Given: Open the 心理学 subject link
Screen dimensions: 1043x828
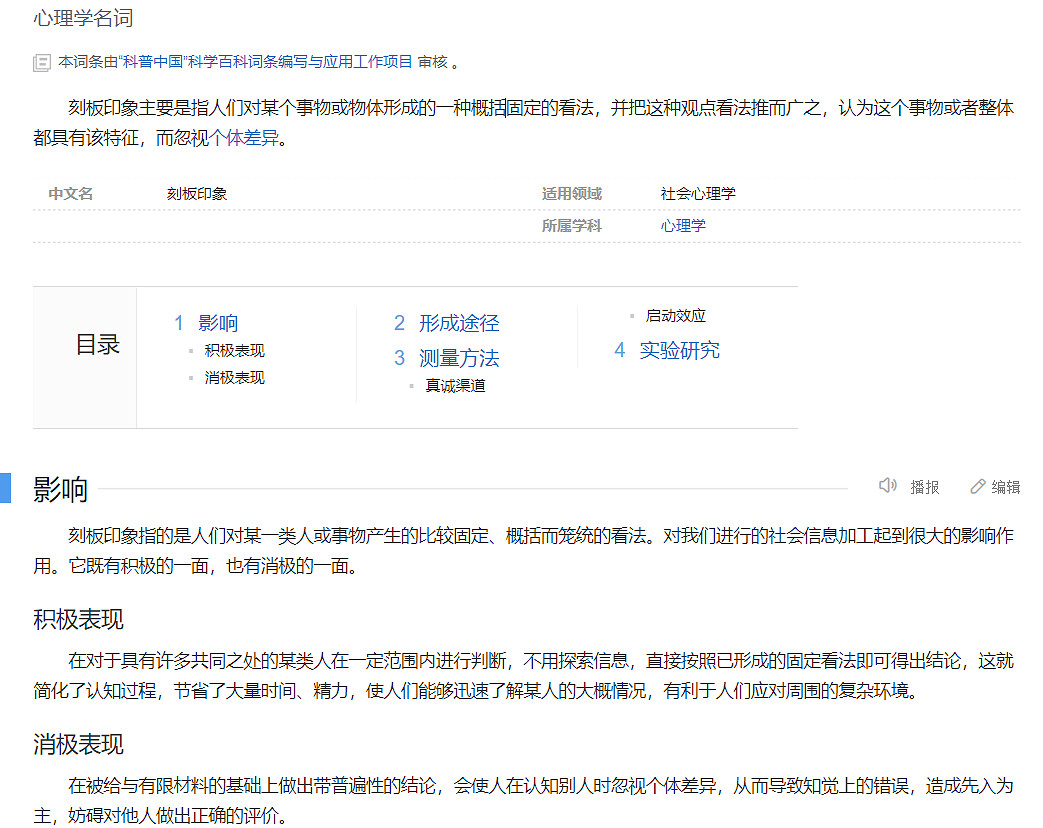Looking at the screenshot, I should pyautogui.click(x=683, y=225).
